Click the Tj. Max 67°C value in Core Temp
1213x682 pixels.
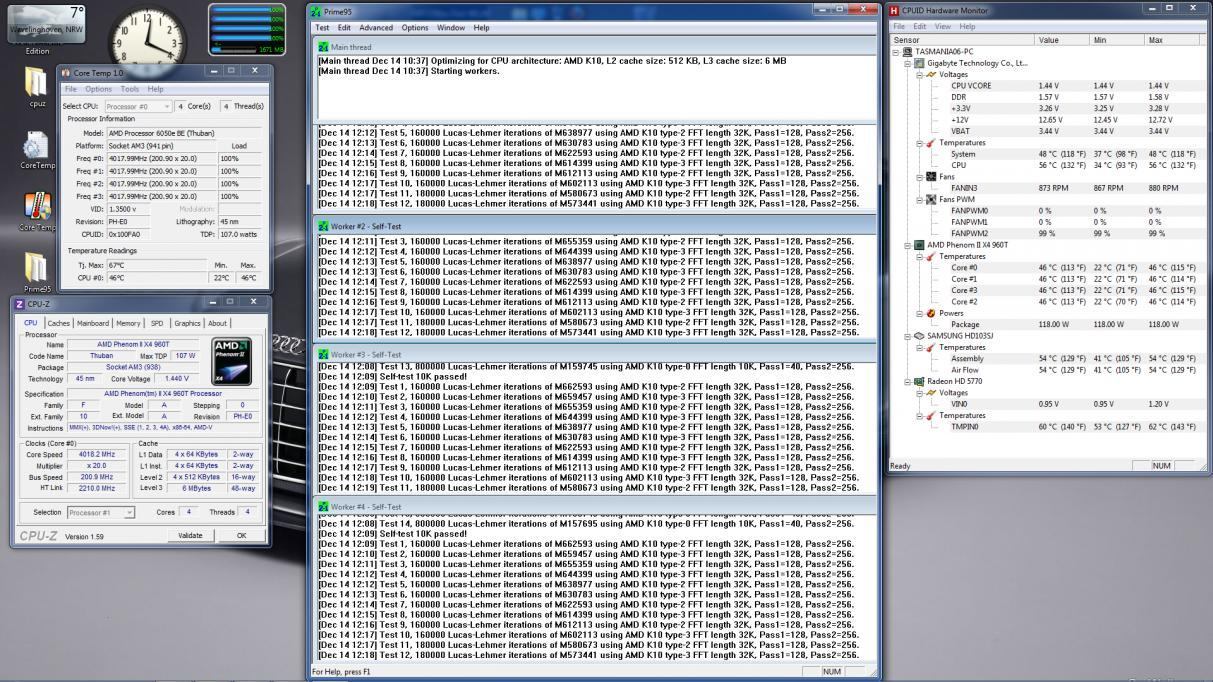click(x=158, y=265)
